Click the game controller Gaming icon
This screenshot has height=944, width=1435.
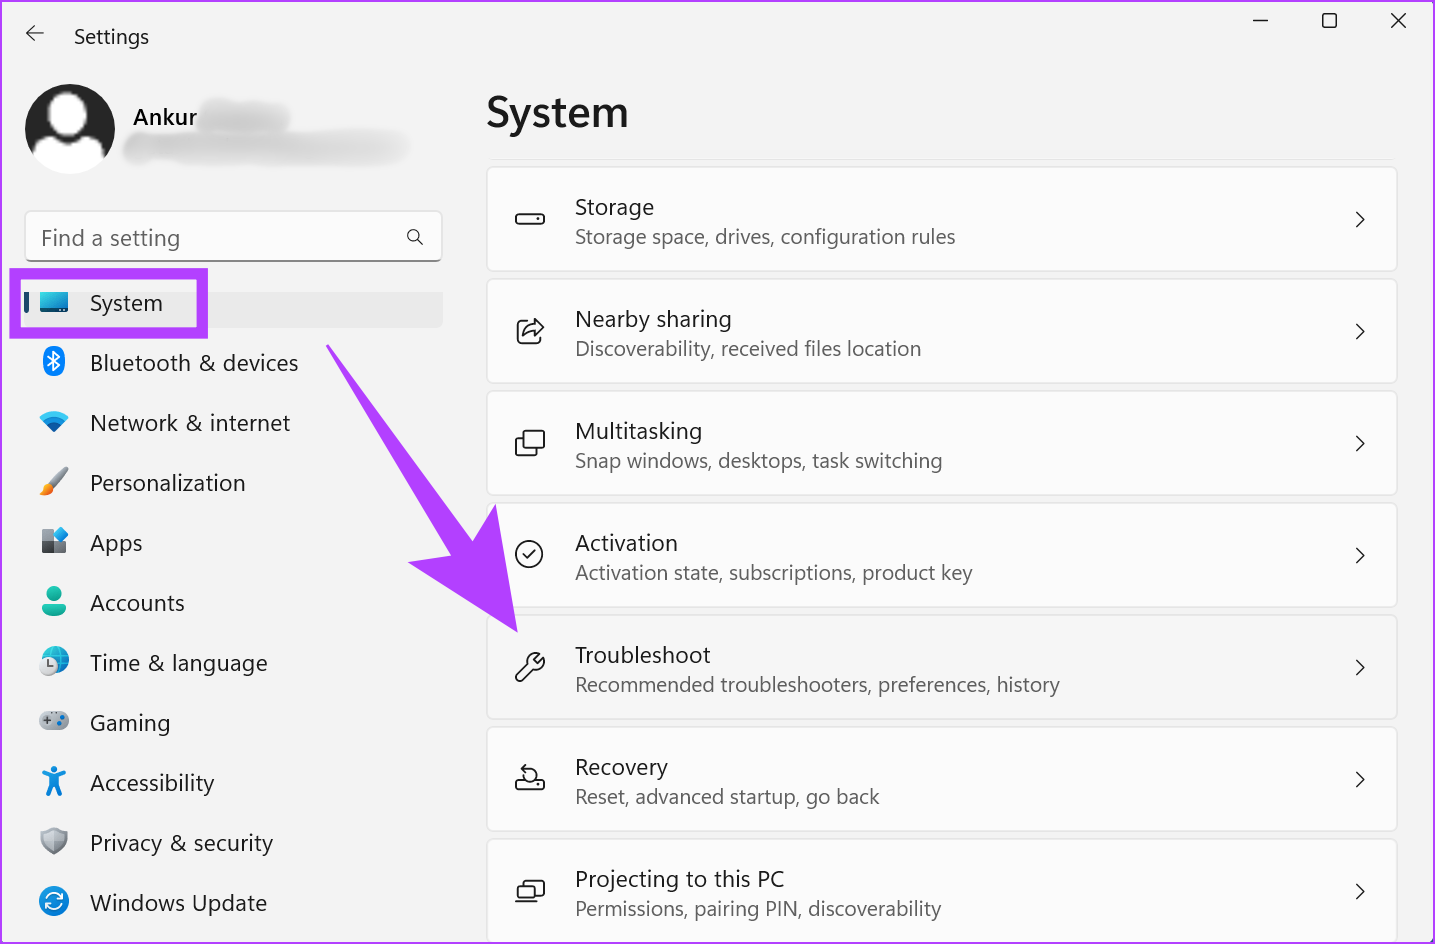pyautogui.click(x=54, y=720)
